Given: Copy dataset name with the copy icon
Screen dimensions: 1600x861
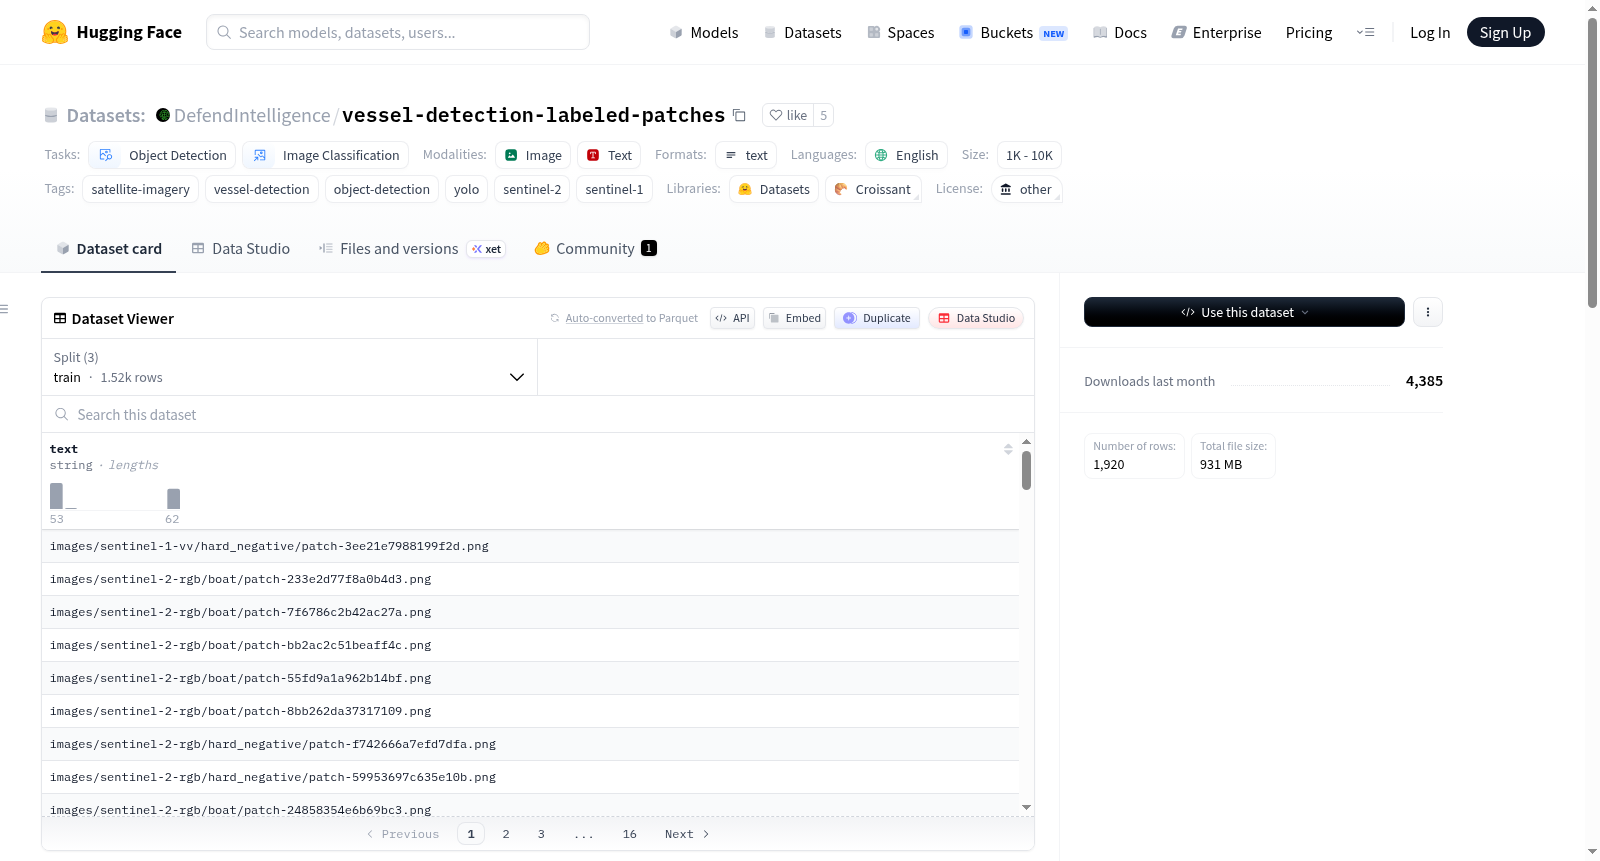Looking at the screenshot, I should tap(739, 115).
